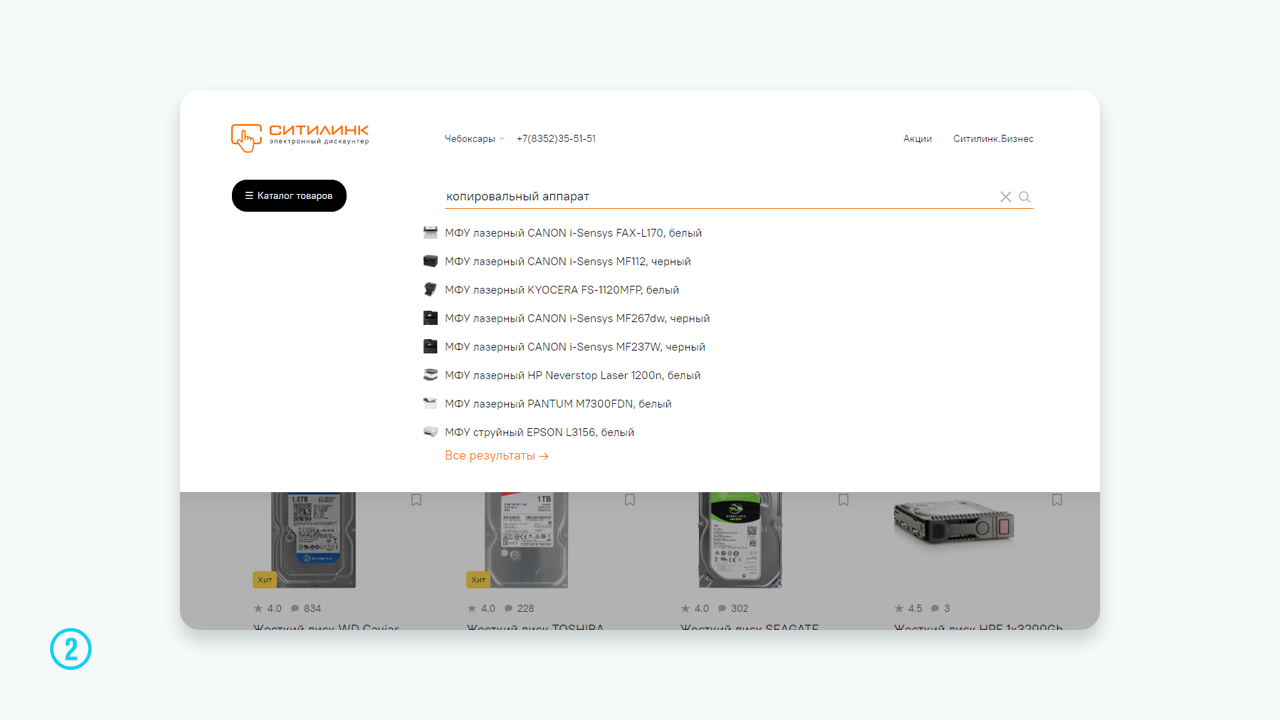Image resolution: width=1280 pixels, height=720 pixels.
Task: Click the Хит badge on the WD drive
Action: point(265,580)
